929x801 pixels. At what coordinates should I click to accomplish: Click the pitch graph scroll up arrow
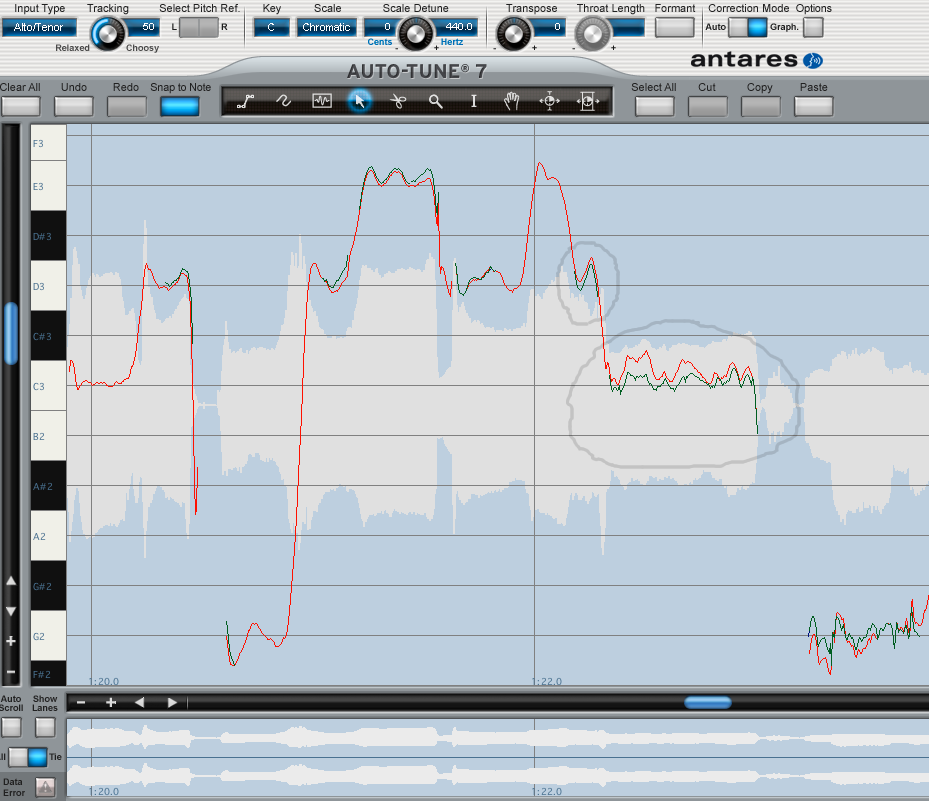11,581
